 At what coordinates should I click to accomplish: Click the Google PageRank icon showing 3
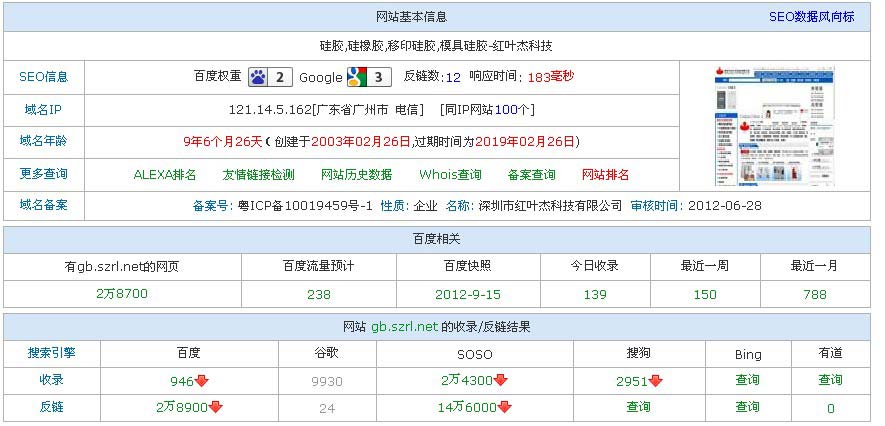click(x=369, y=77)
